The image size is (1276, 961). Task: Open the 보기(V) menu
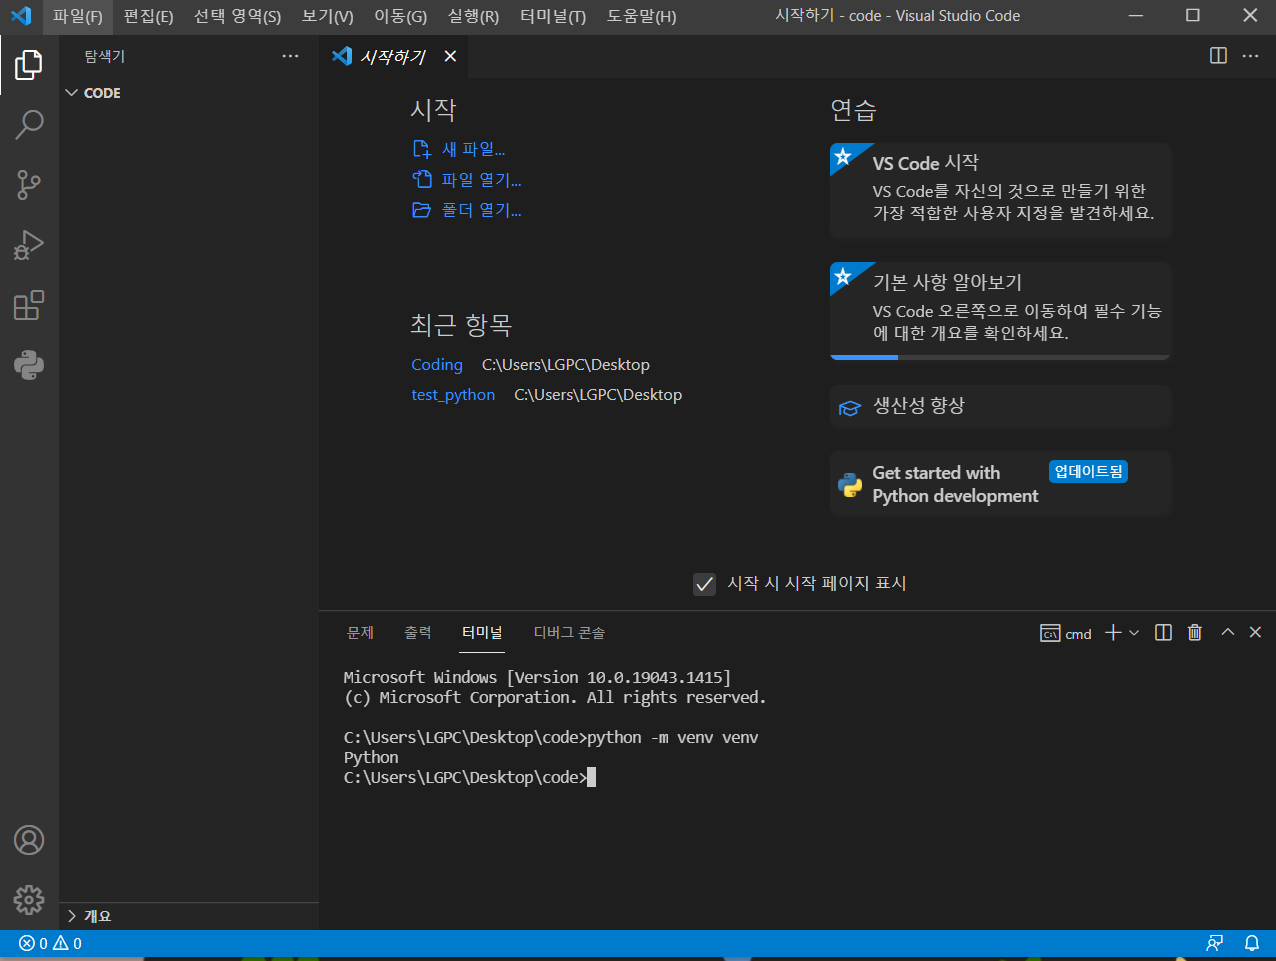(328, 16)
